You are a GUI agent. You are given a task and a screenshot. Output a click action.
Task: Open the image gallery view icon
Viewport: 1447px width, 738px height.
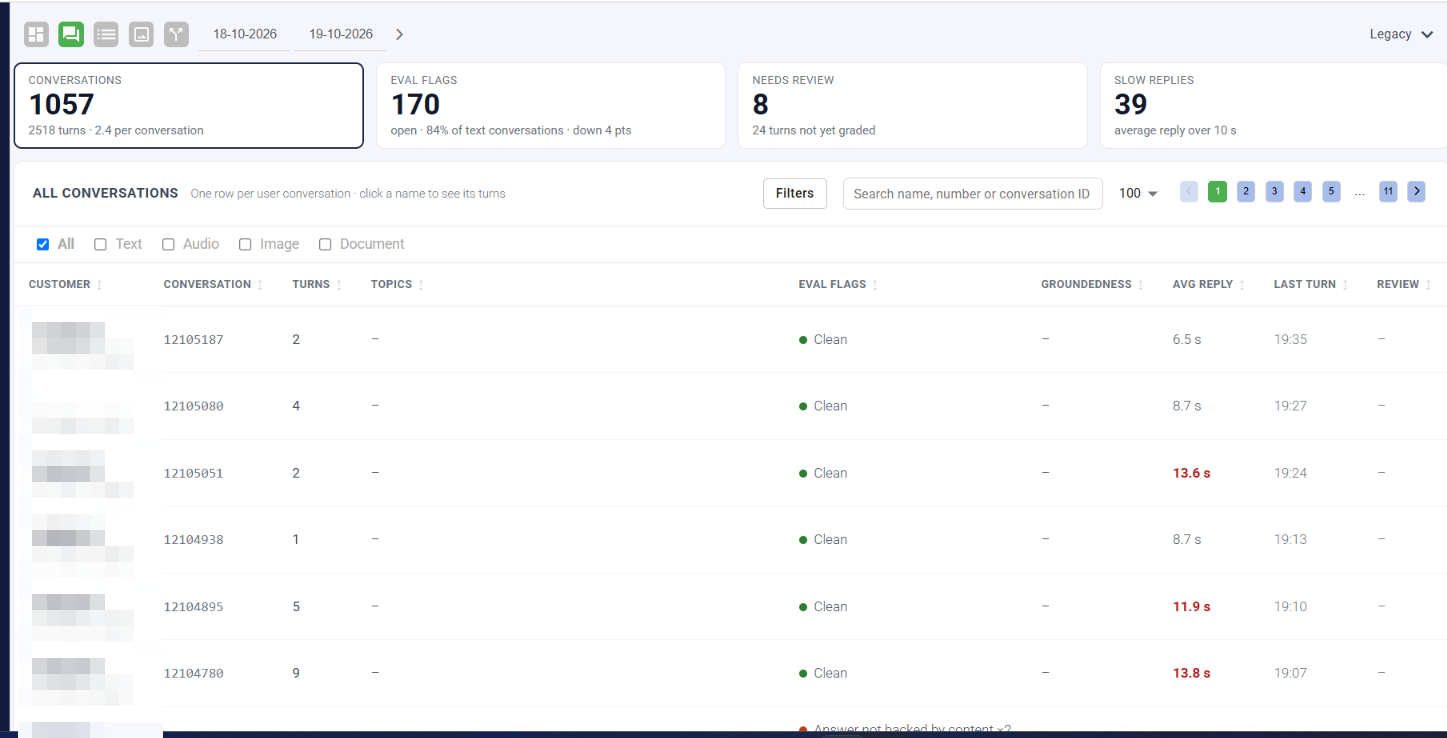click(x=141, y=34)
